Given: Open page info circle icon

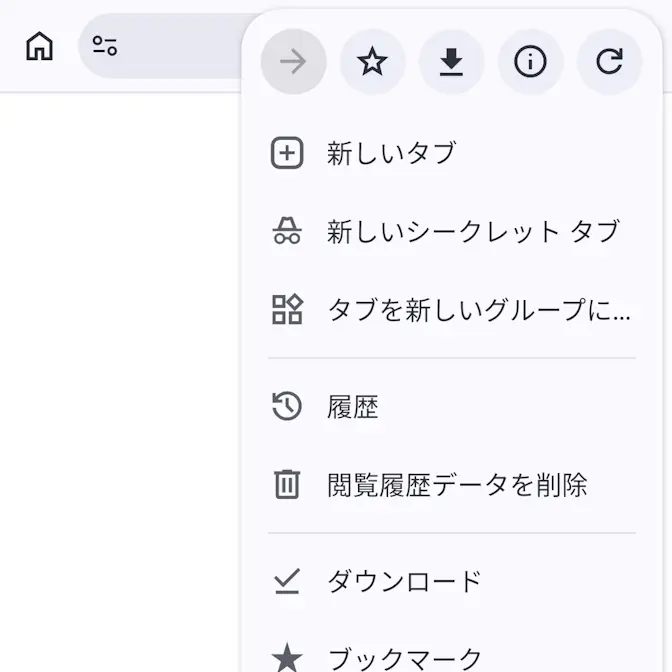Looking at the screenshot, I should [x=530, y=62].
